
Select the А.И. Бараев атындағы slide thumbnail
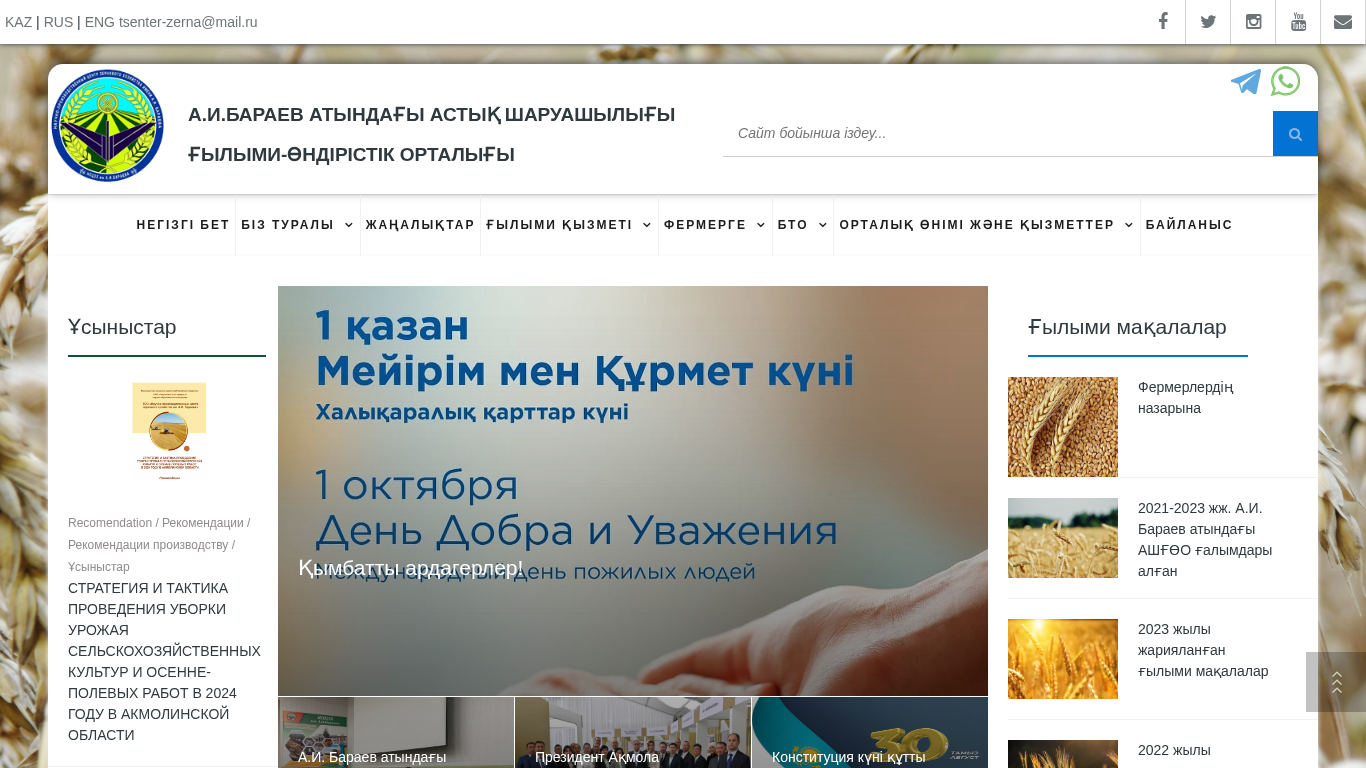(396, 732)
